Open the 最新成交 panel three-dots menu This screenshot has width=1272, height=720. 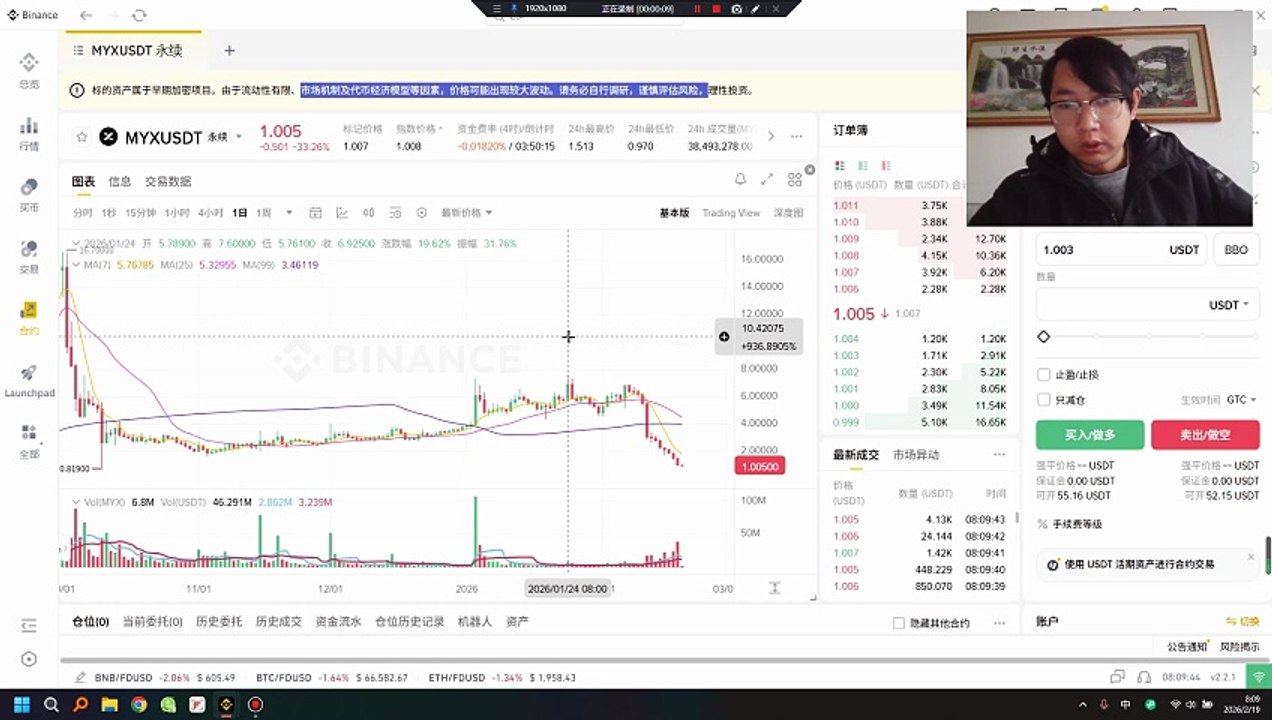(999, 455)
